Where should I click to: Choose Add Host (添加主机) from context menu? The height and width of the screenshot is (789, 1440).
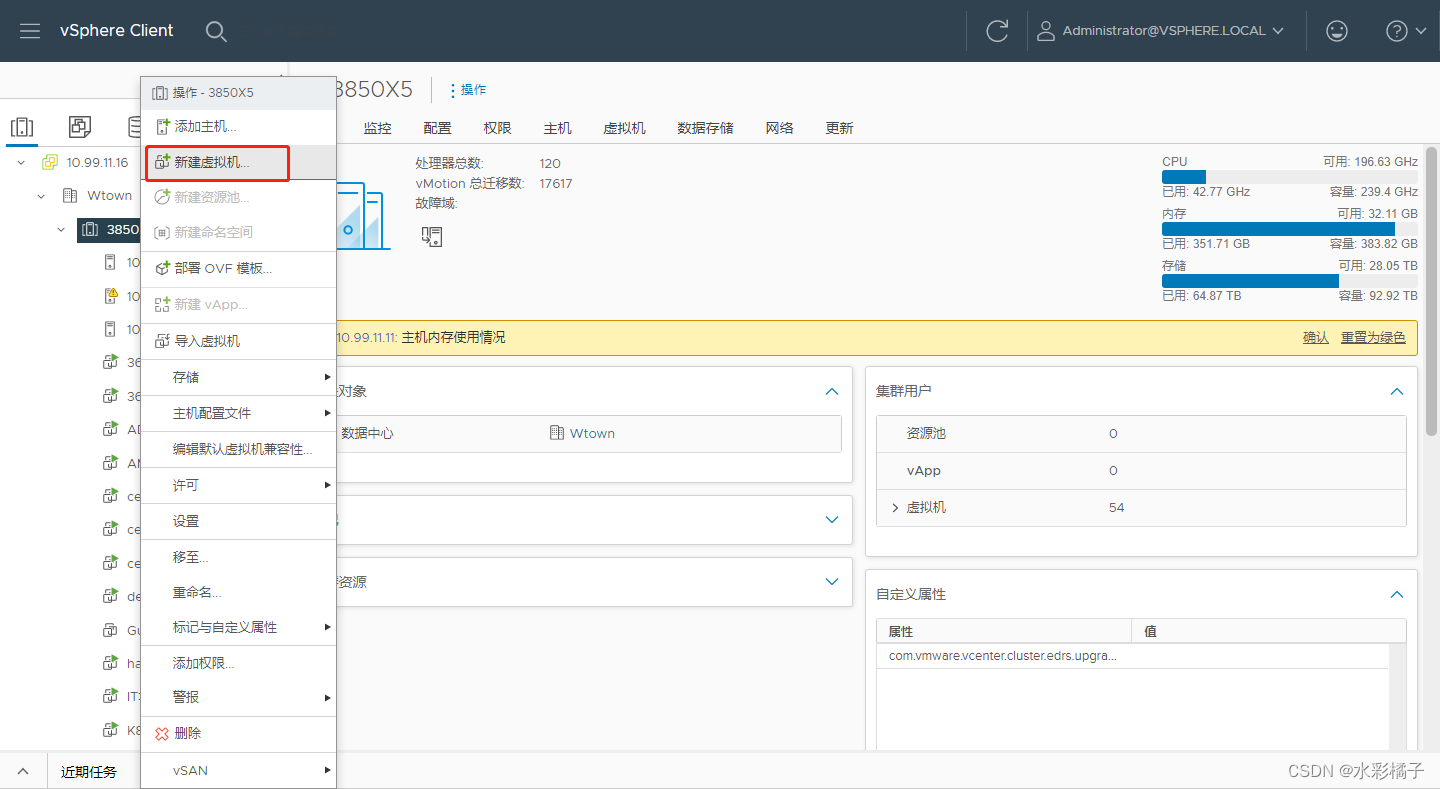point(238,127)
